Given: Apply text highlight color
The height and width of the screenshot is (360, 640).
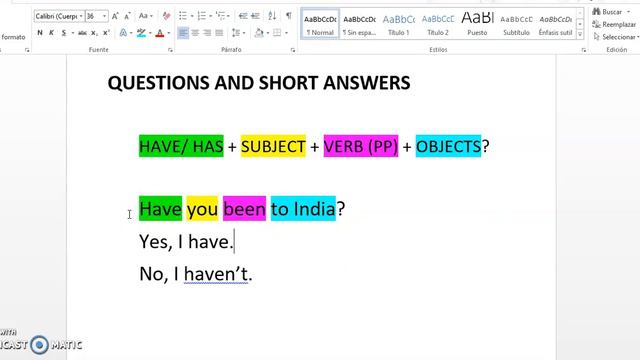Looking at the screenshot, I should tap(141, 33).
